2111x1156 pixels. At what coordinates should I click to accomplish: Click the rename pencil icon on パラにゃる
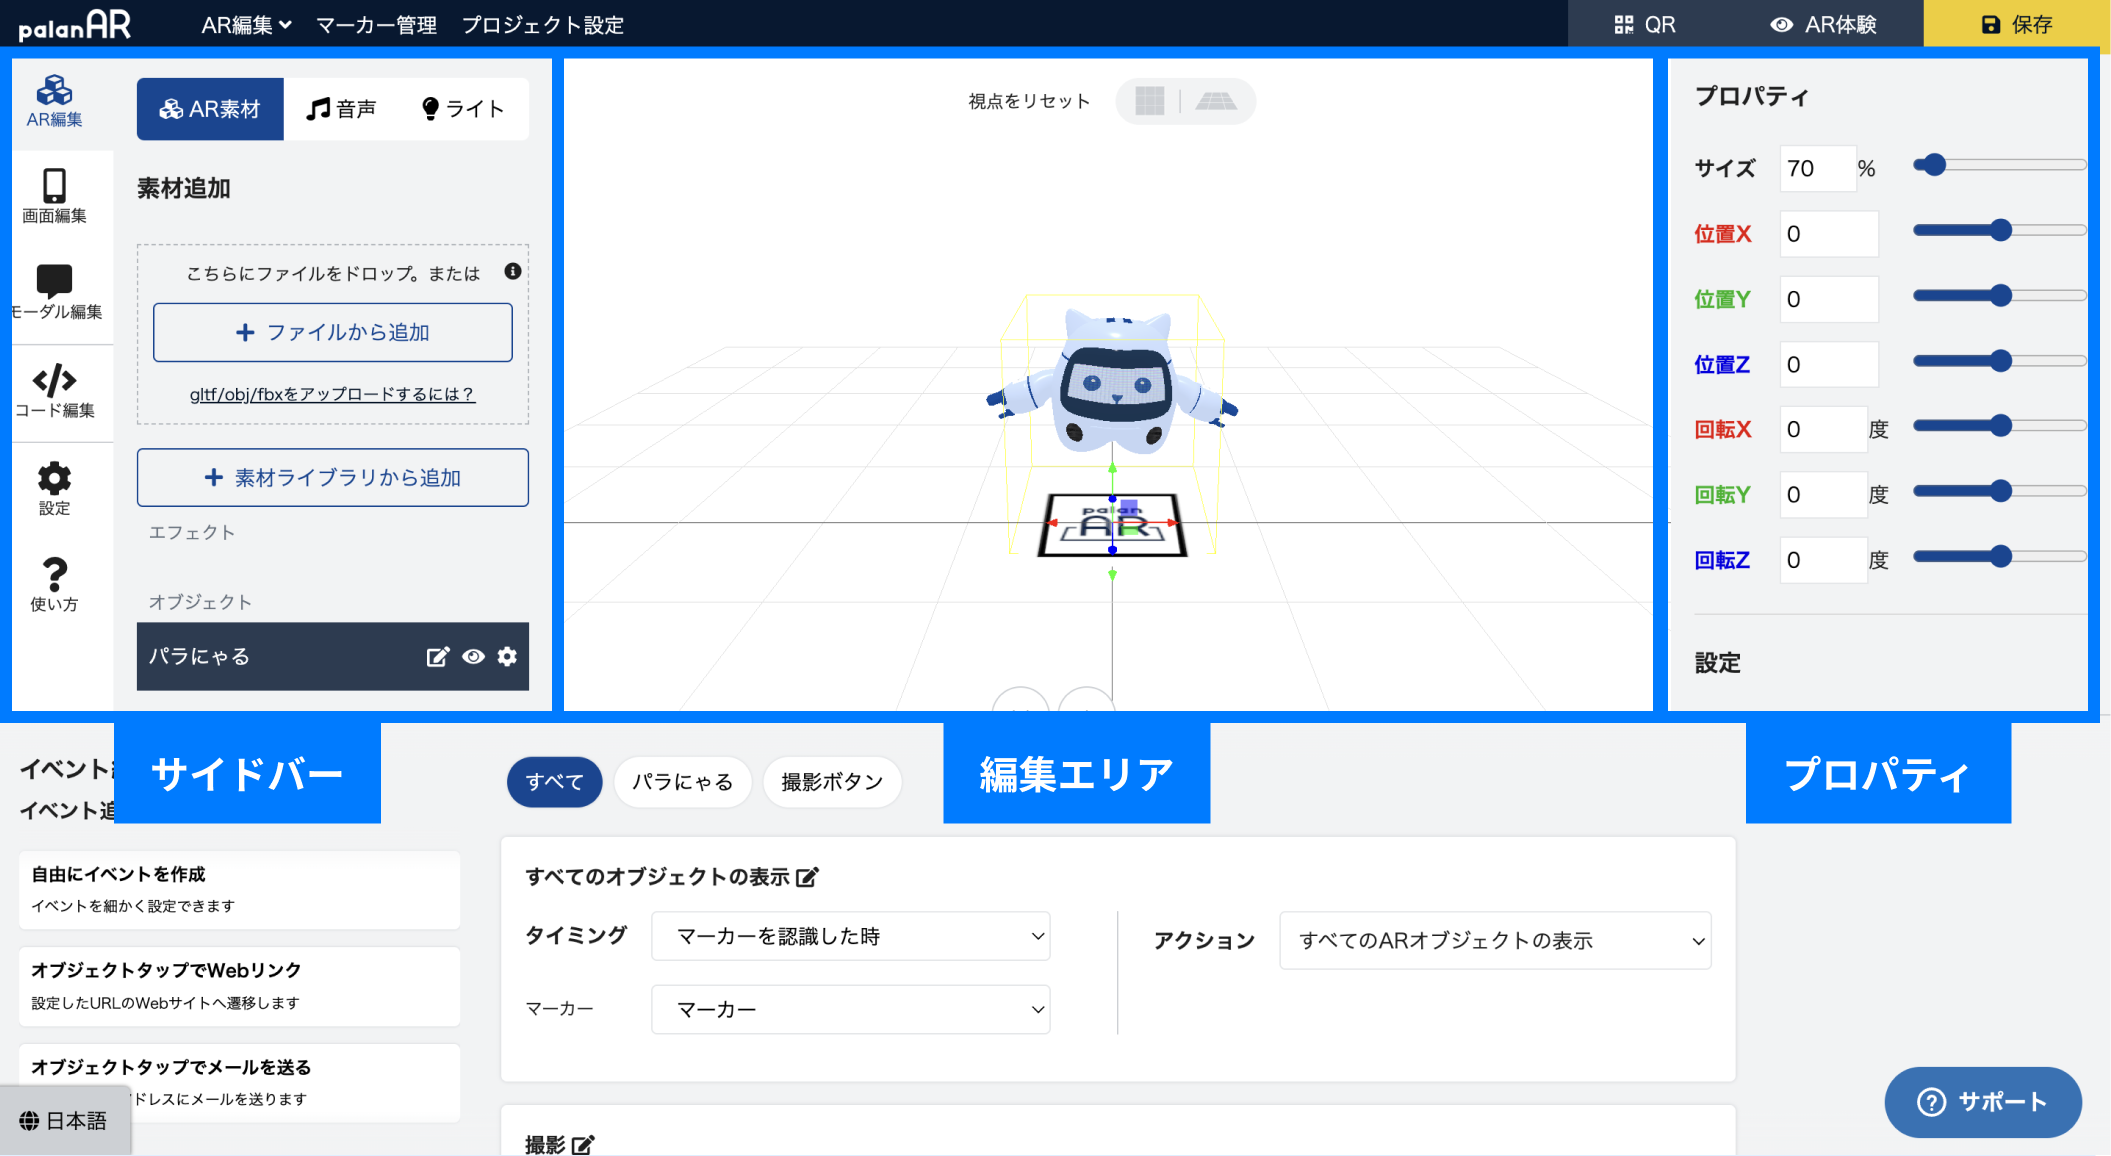coord(438,657)
